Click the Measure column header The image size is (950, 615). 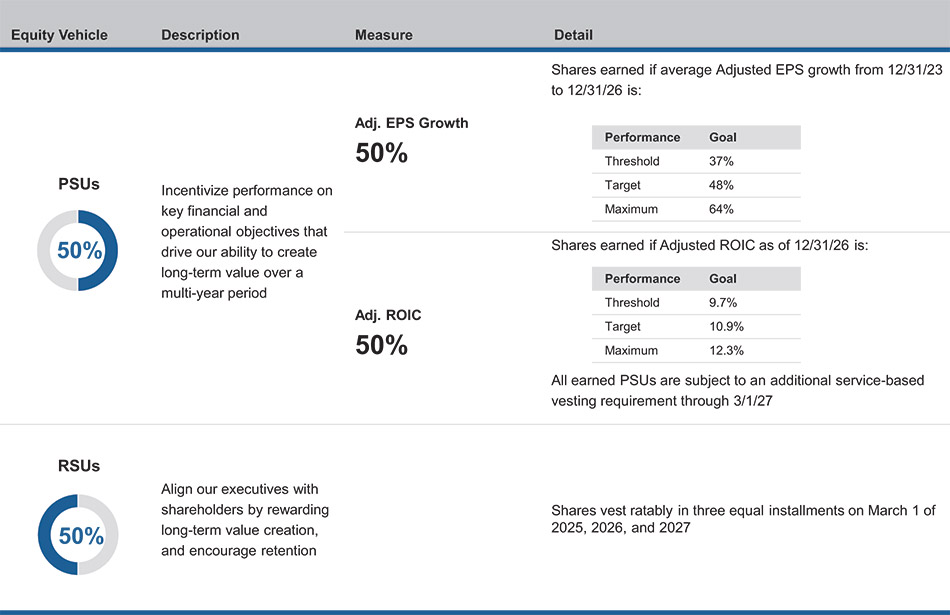tap(383, 35)
